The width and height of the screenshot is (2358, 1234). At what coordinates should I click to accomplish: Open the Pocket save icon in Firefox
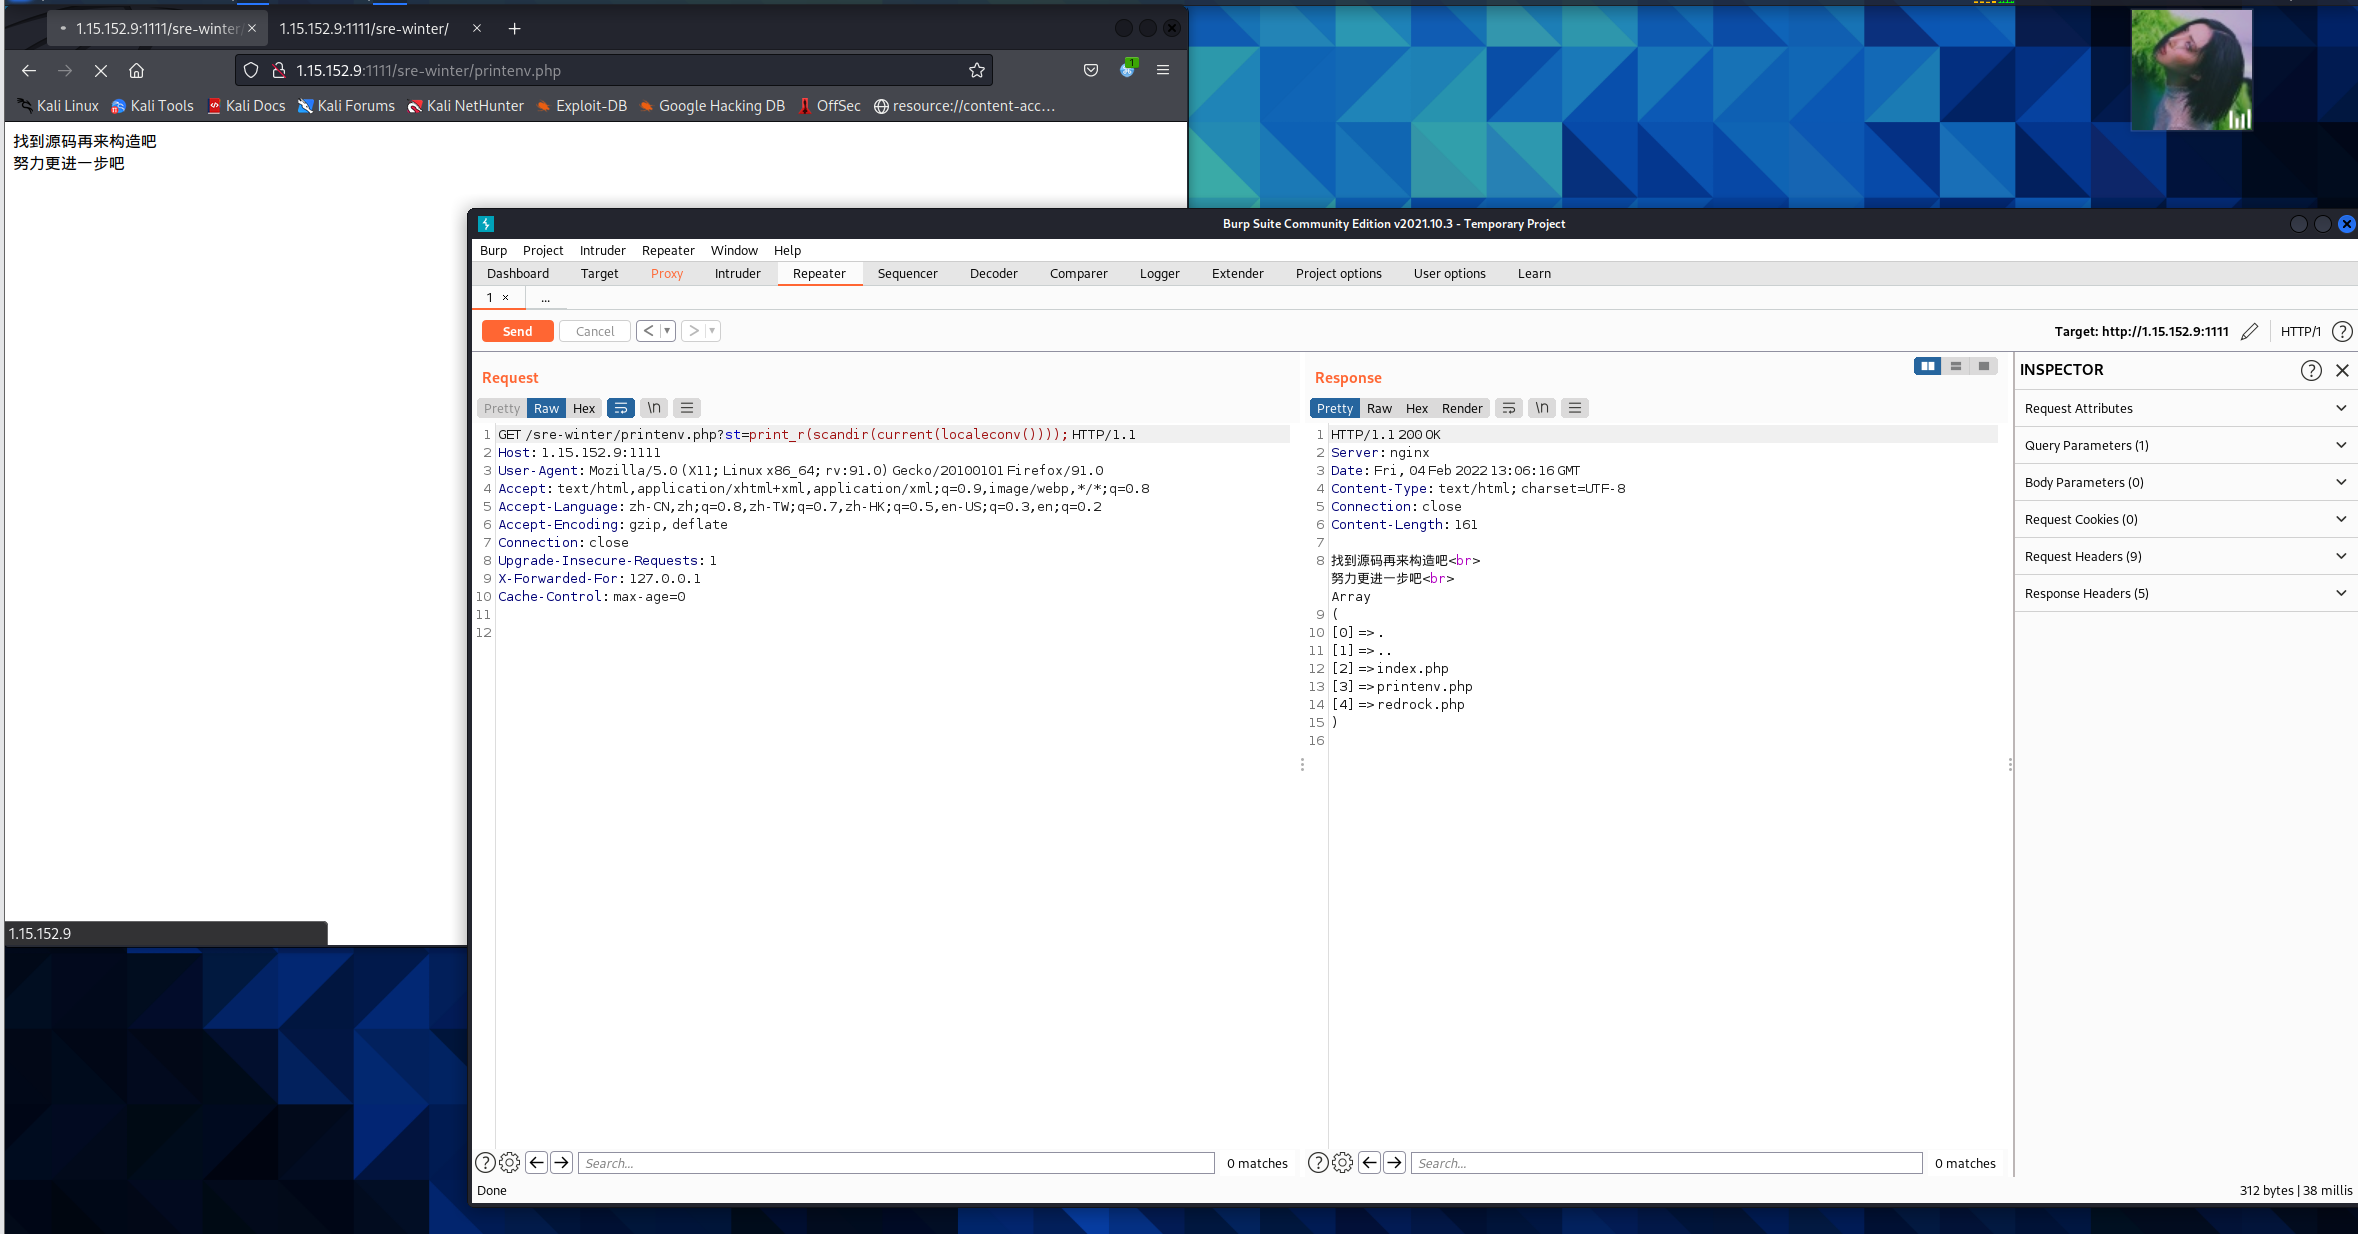click(x=1091, y=70)
